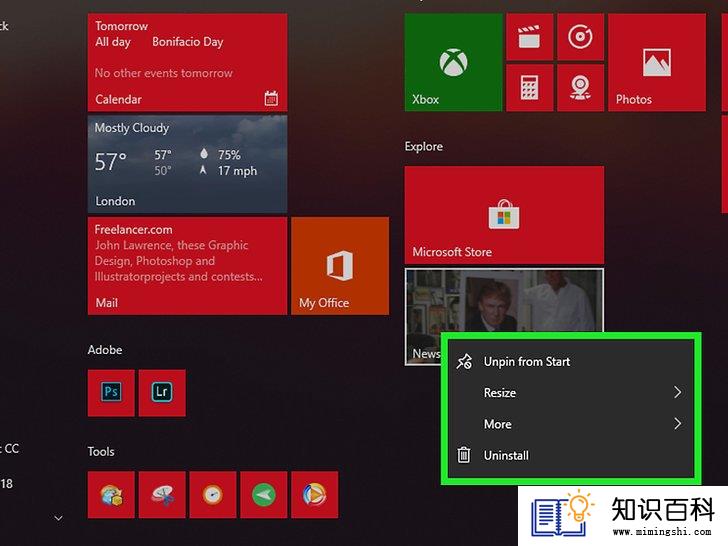Open the More submenu

[571, 424]
